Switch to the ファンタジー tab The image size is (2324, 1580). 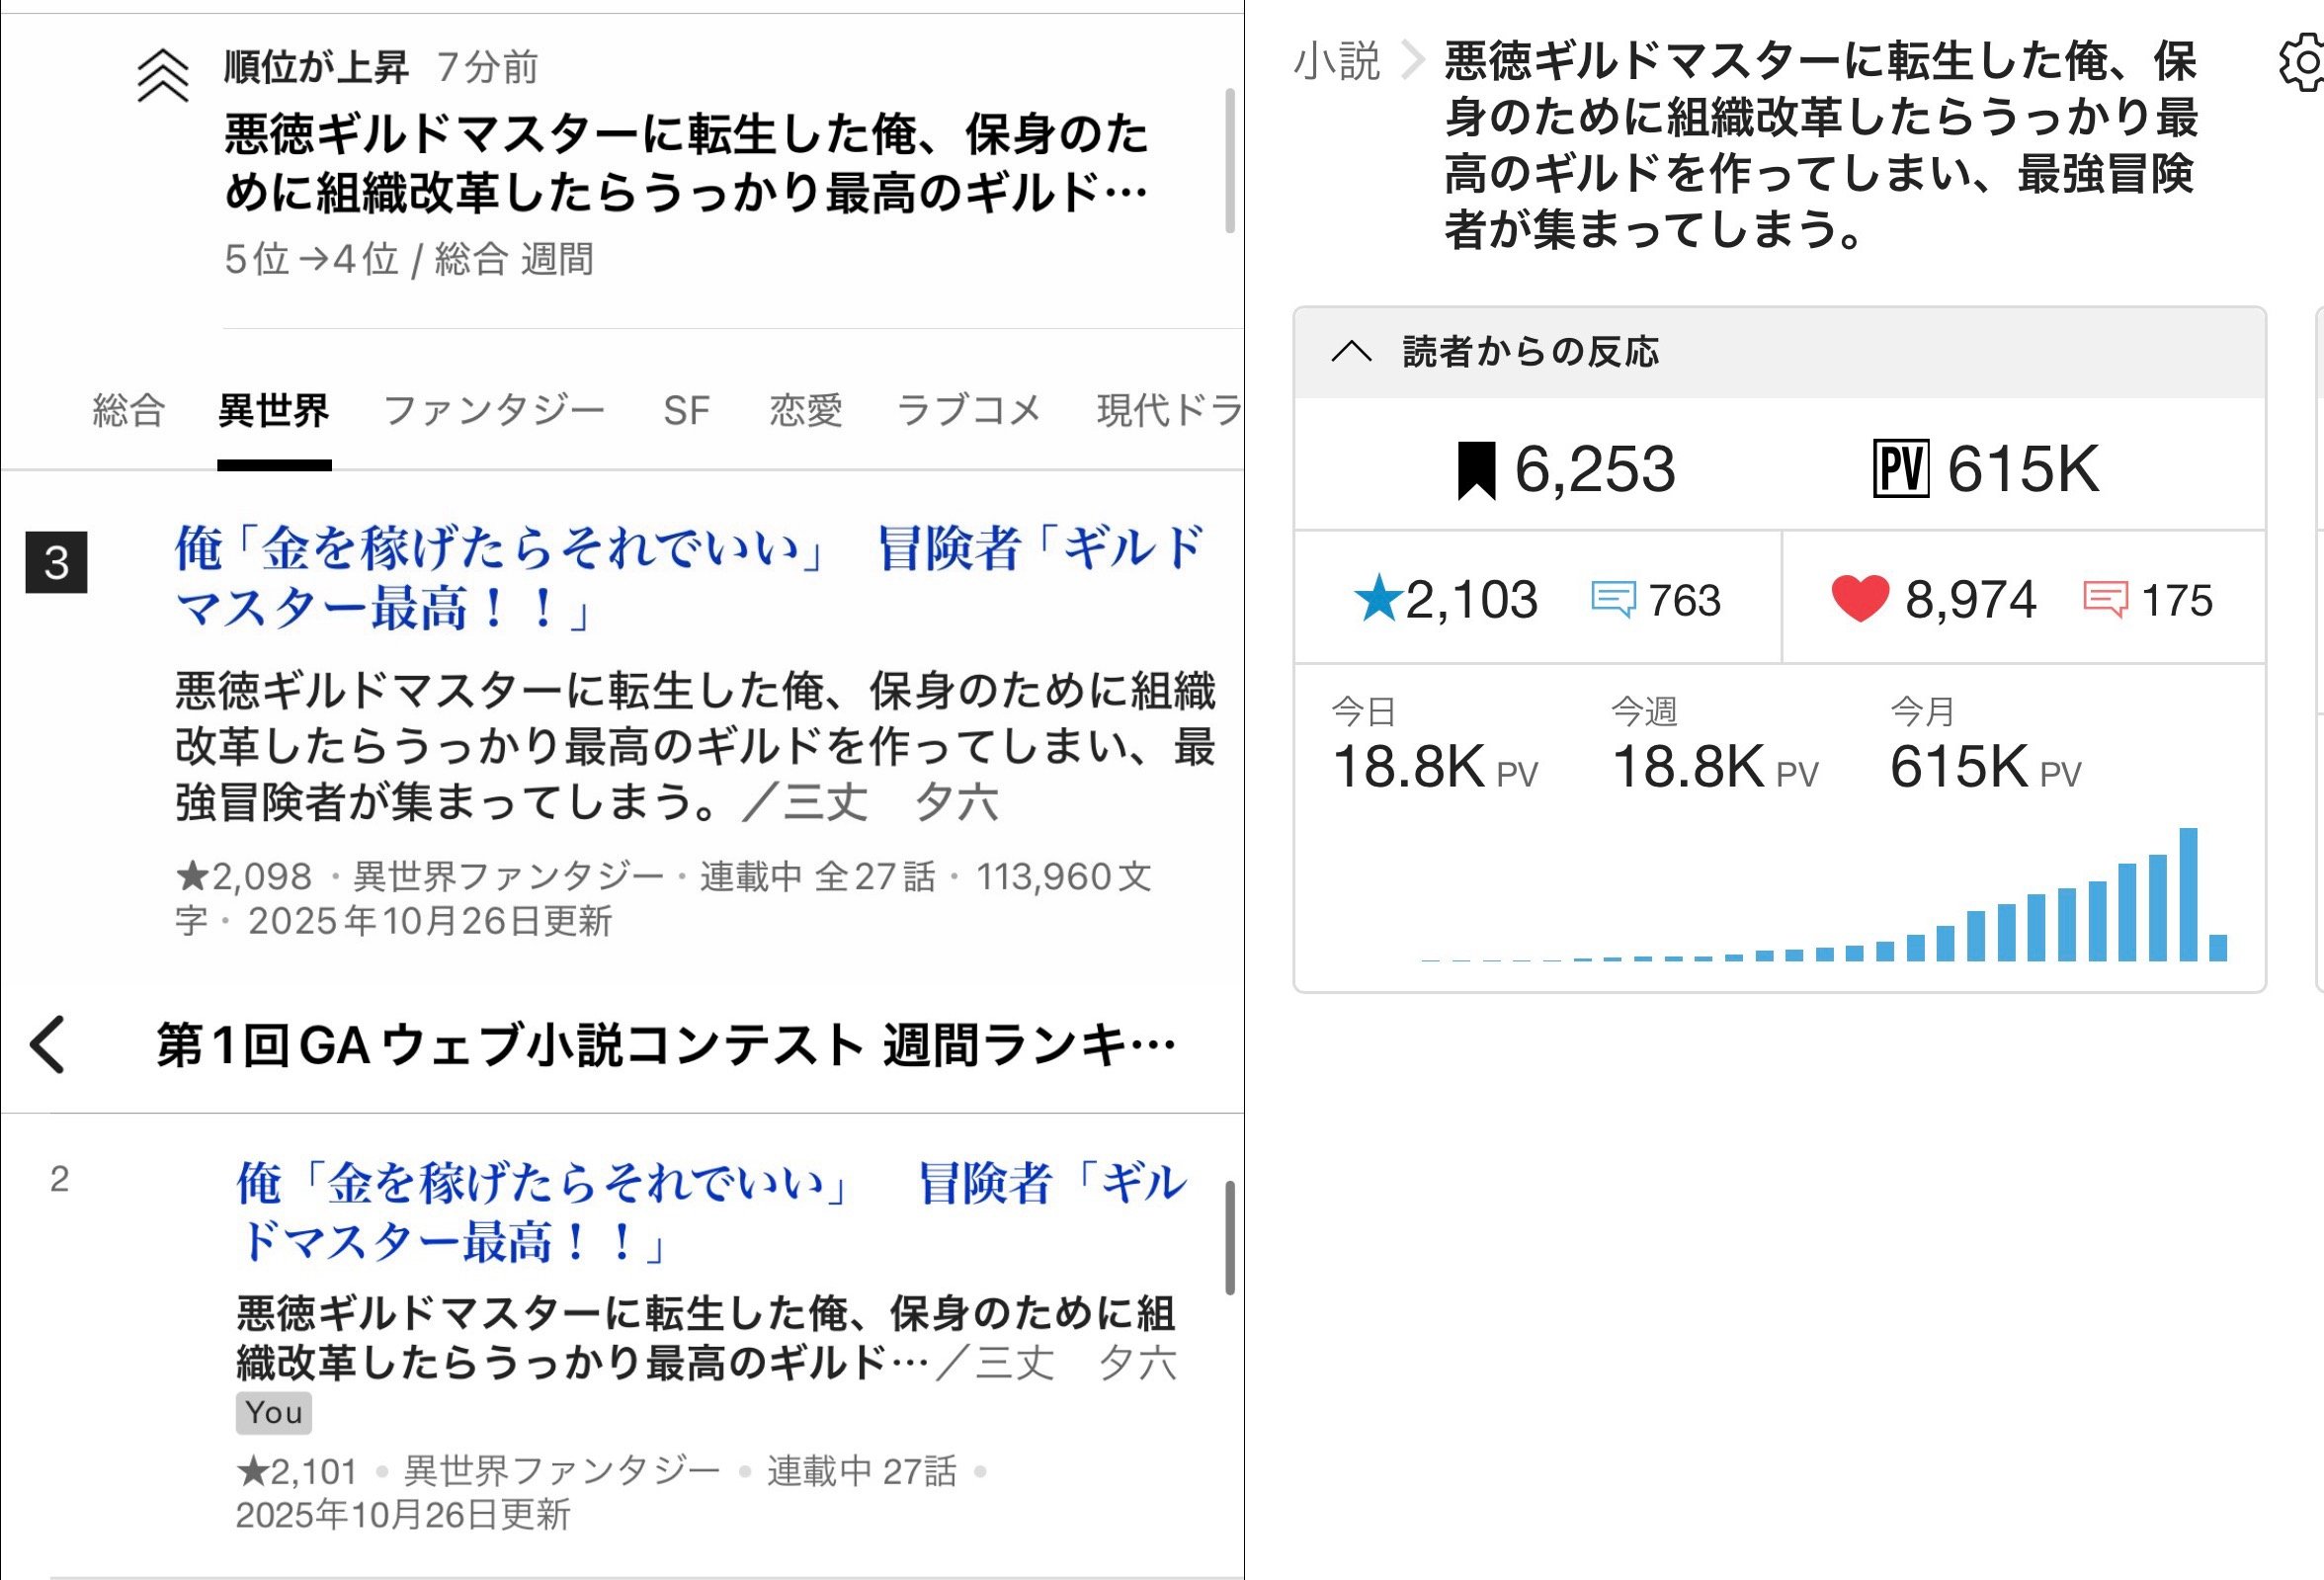point(494,410)
